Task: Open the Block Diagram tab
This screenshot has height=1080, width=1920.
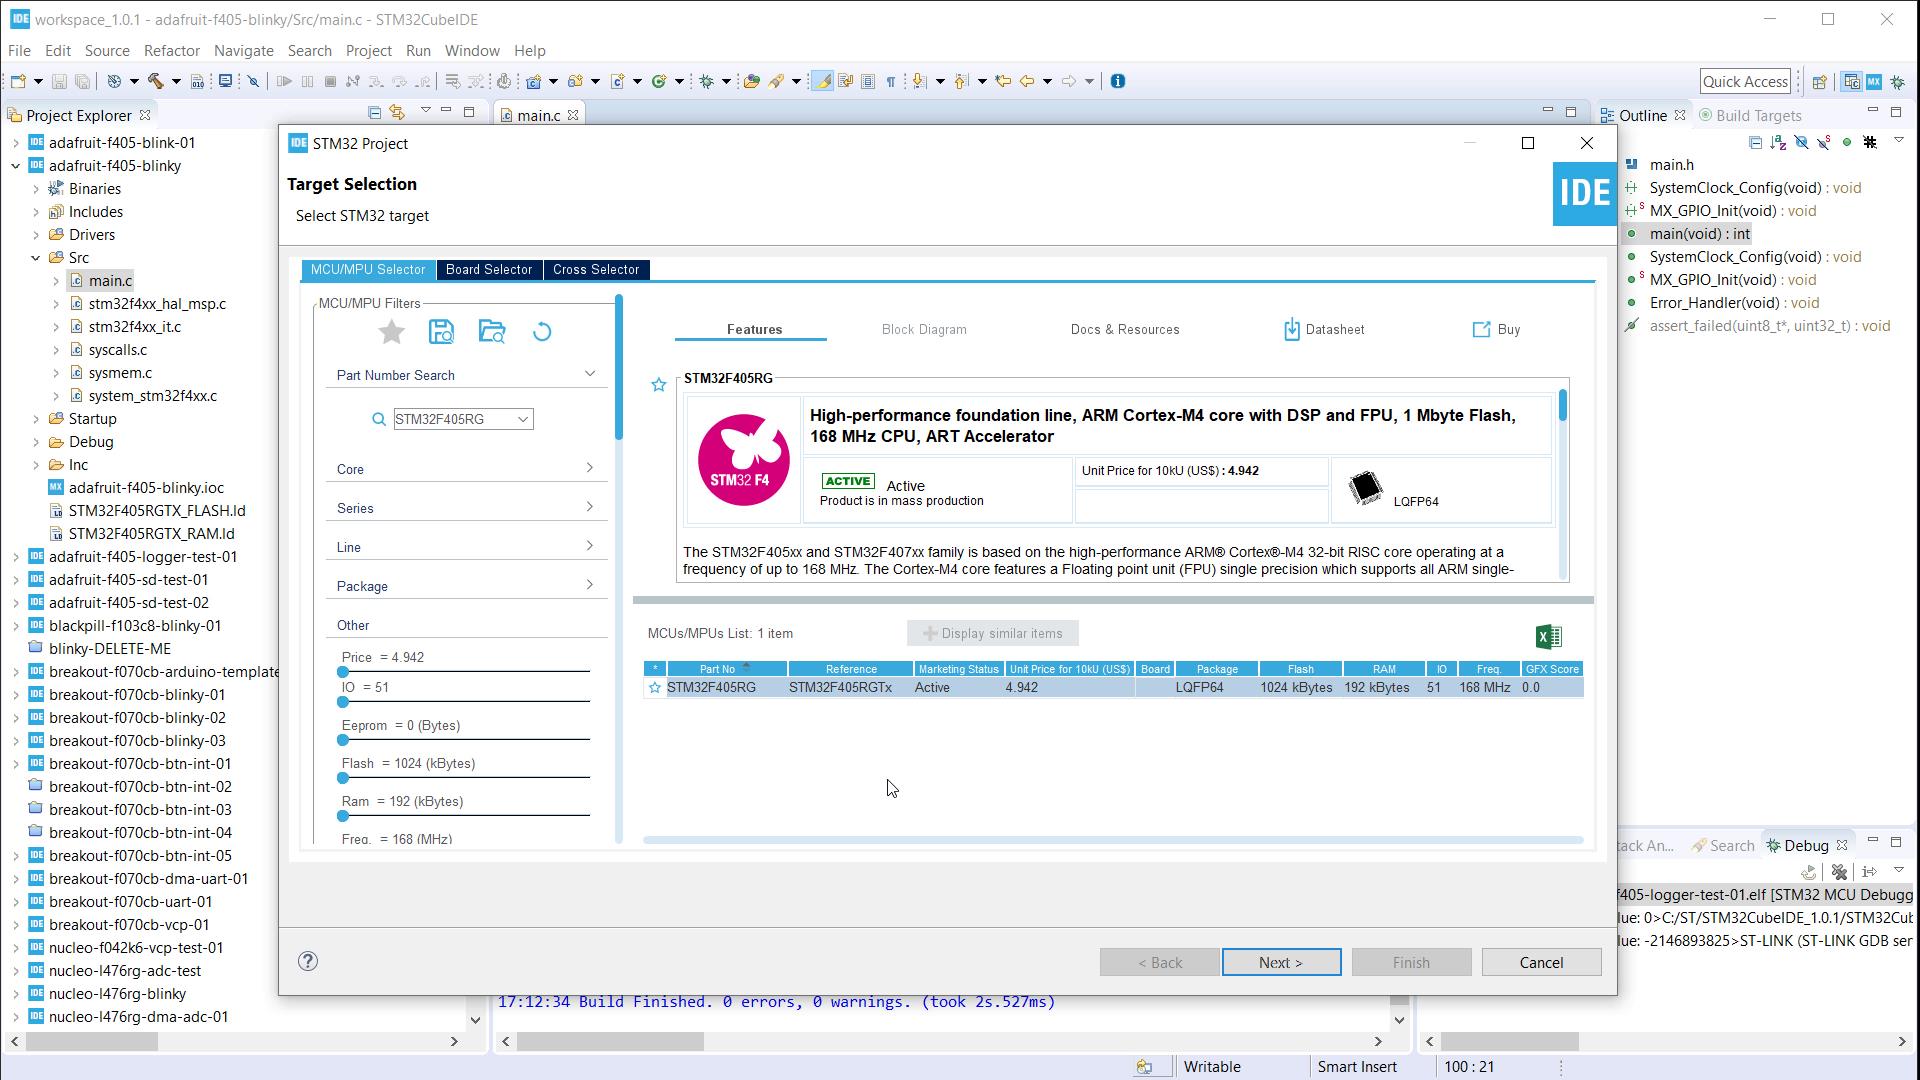Action: click(x=924, y=330)
